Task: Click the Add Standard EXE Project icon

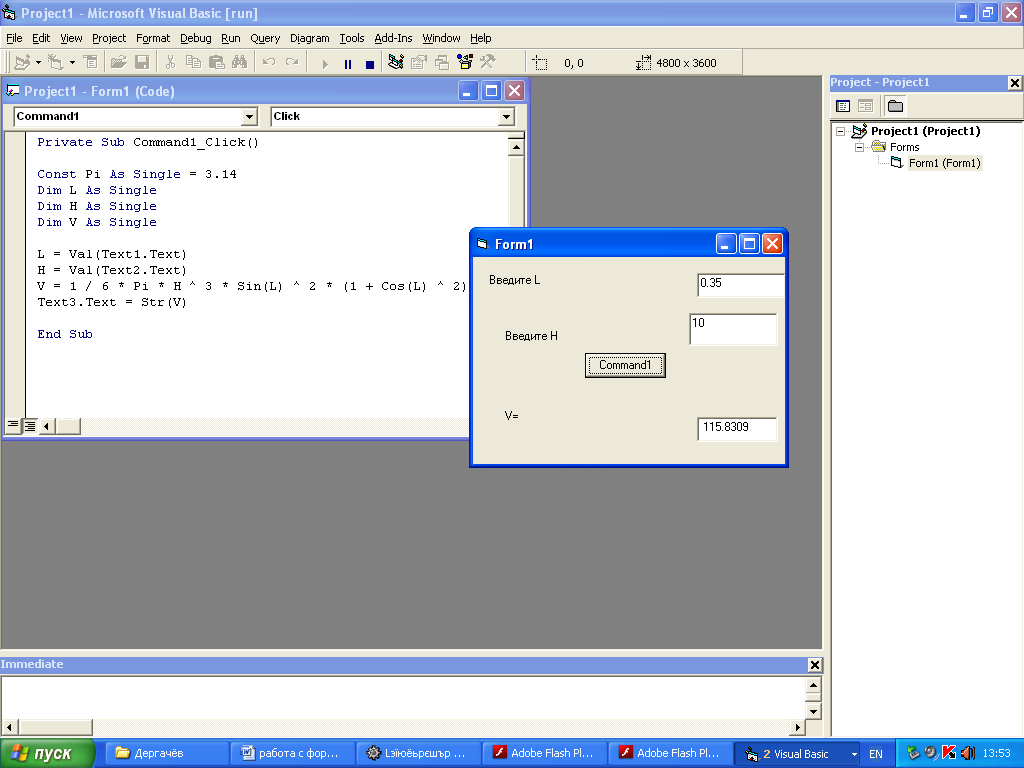Action: pyautogui.click(x=21, y=63)
